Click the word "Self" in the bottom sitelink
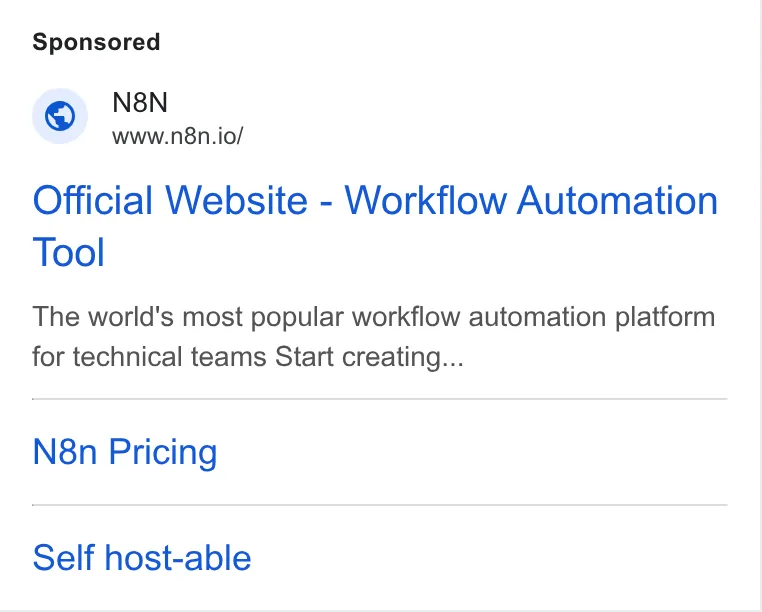This screenshot has width=762, height=612. (64, 558)
